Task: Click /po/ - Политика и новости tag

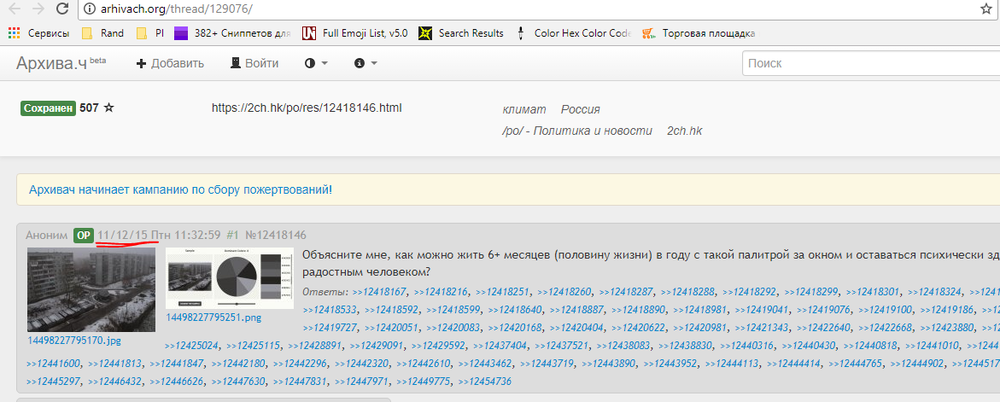Action: tap(577, 131)
